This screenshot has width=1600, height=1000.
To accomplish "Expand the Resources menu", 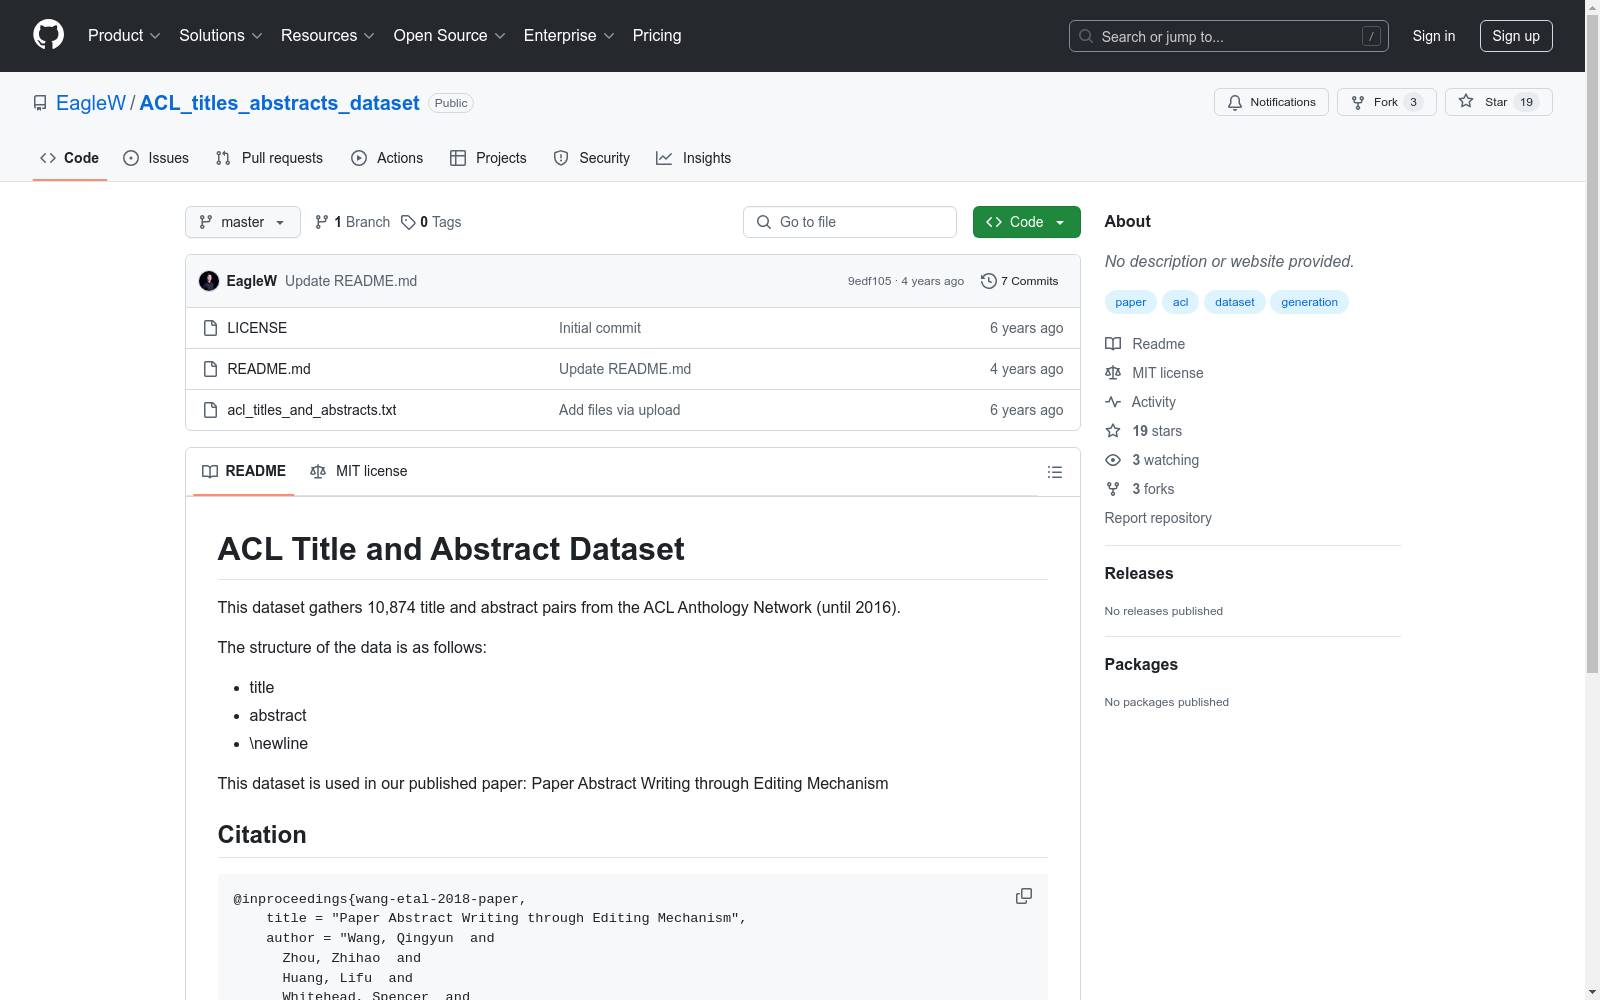I will click(x=328, y=36).
